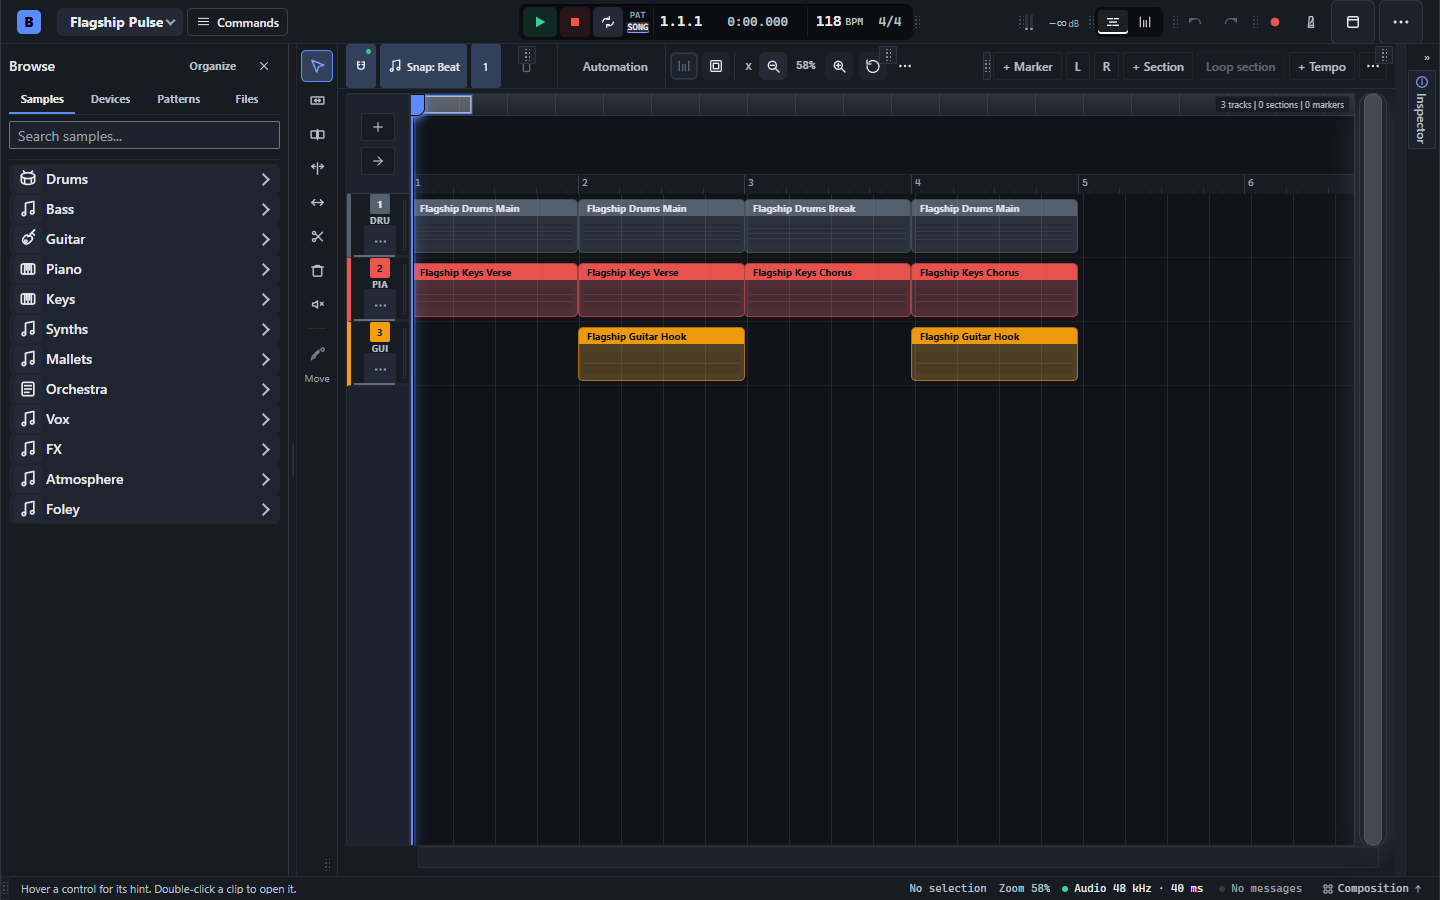Image resolution: width=1440 pixels, height=900 pixels.
Task: Open the Automation view
Action: (x=615, y=67)
